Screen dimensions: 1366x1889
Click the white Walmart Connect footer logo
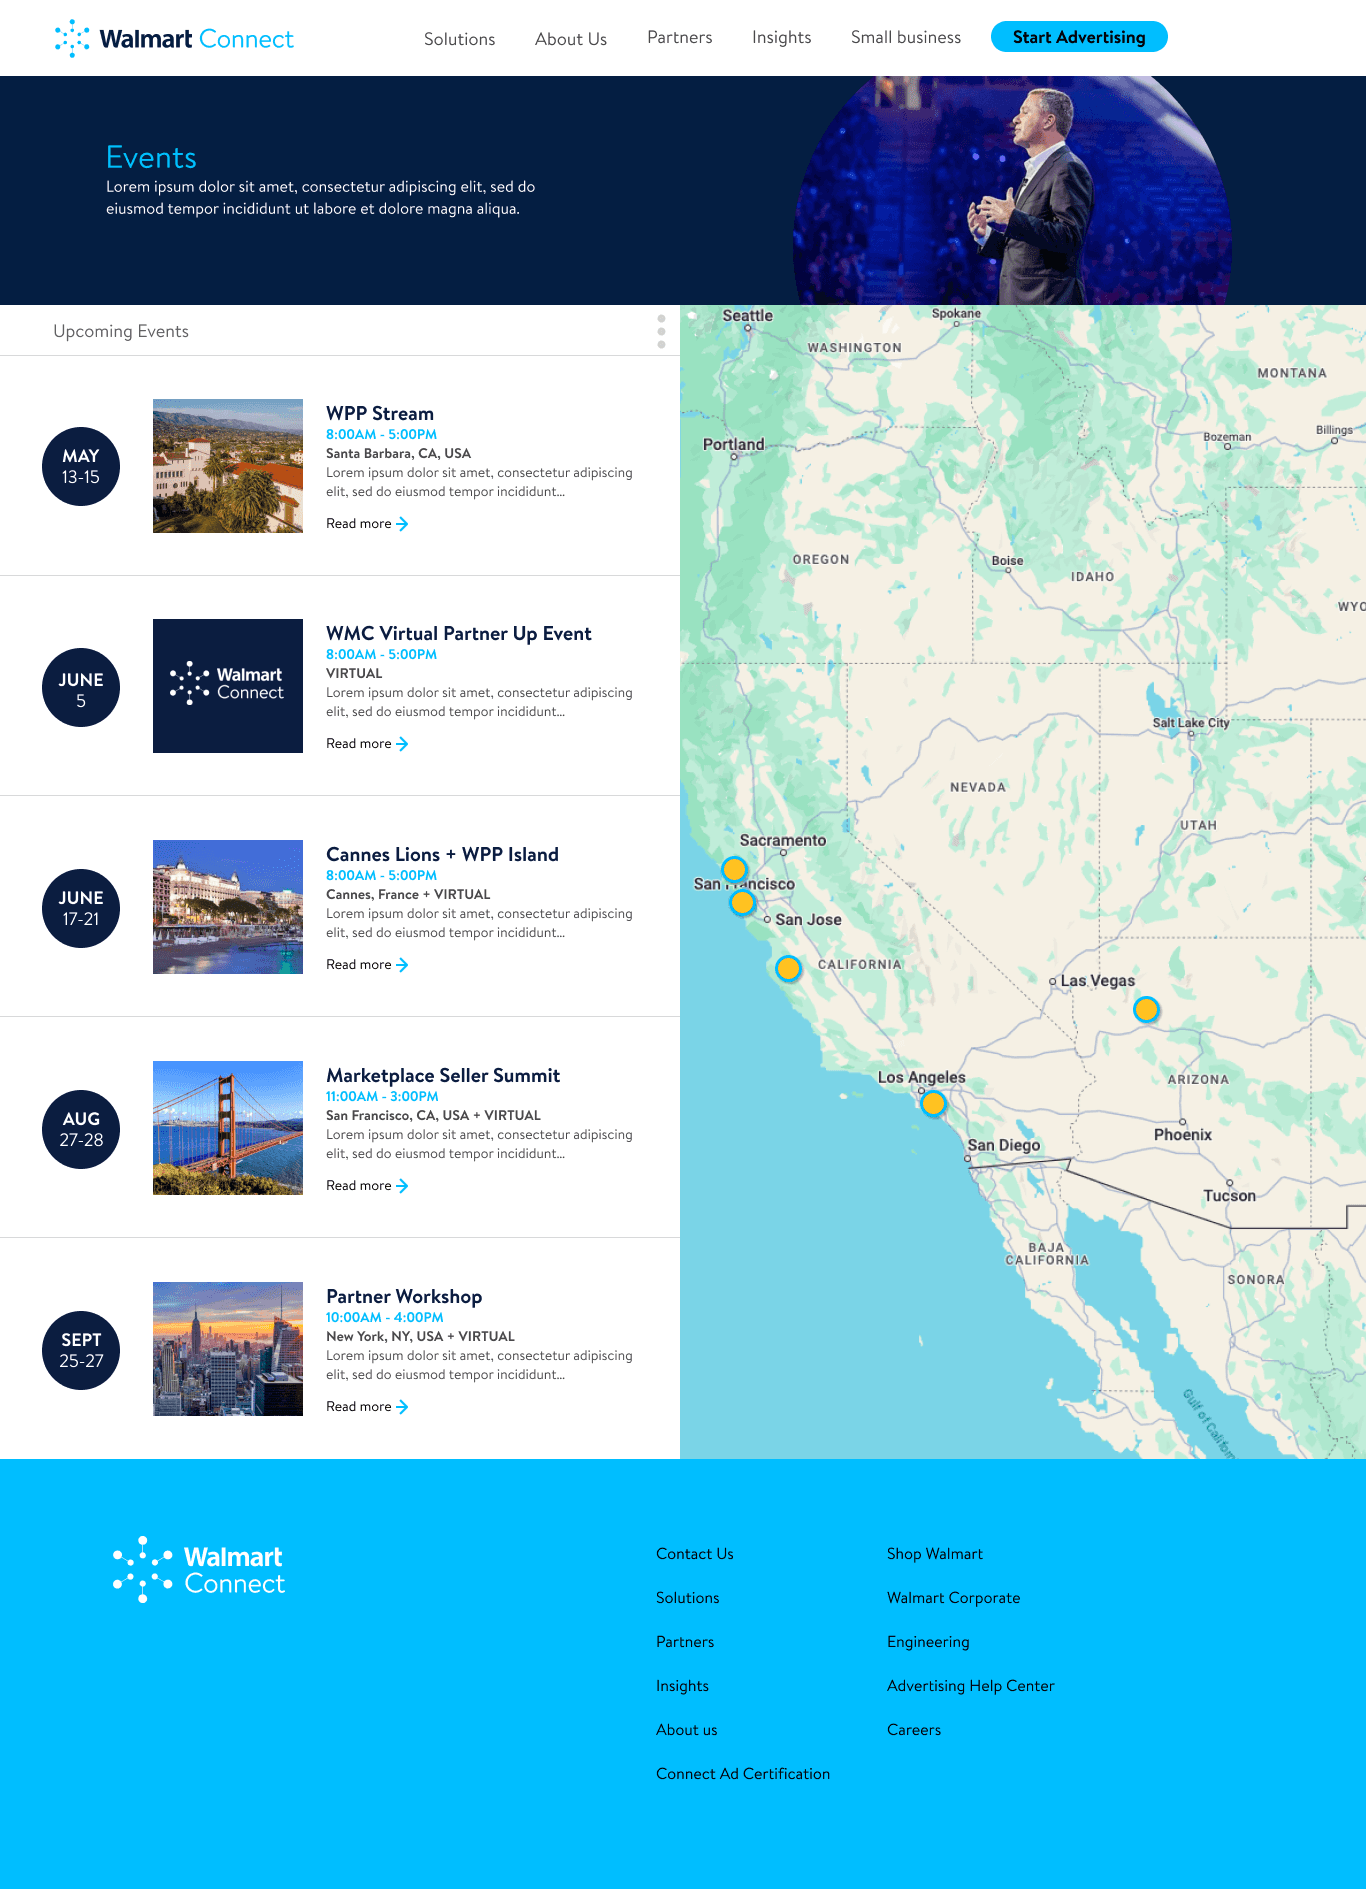pos(199,1570)
